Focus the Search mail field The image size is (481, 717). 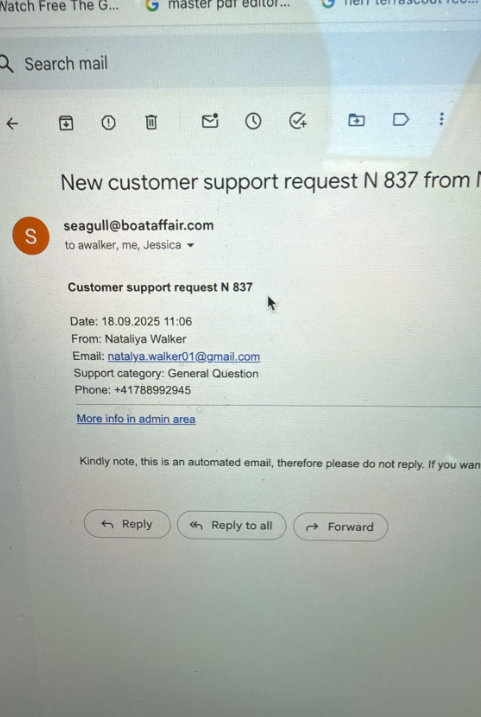[165, 64]
